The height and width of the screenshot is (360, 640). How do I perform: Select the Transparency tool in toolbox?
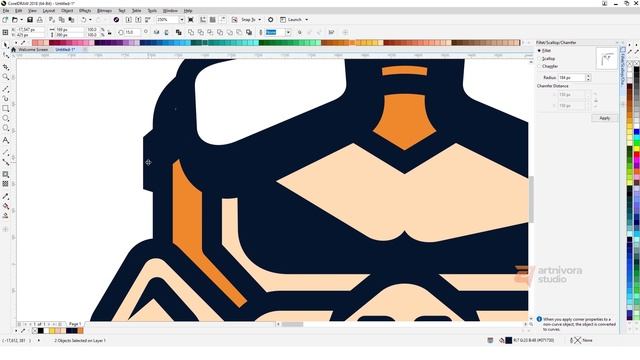click(6, 184)
